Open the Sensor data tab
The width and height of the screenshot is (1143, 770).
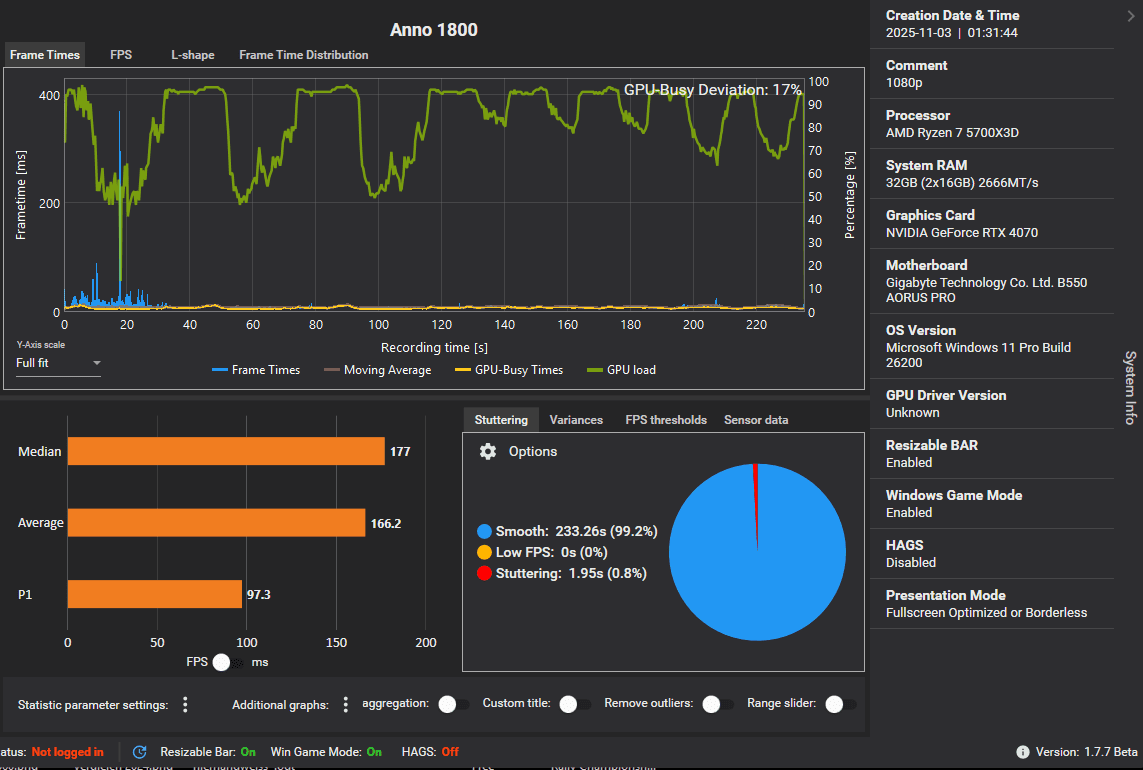[x=756, y=420]
